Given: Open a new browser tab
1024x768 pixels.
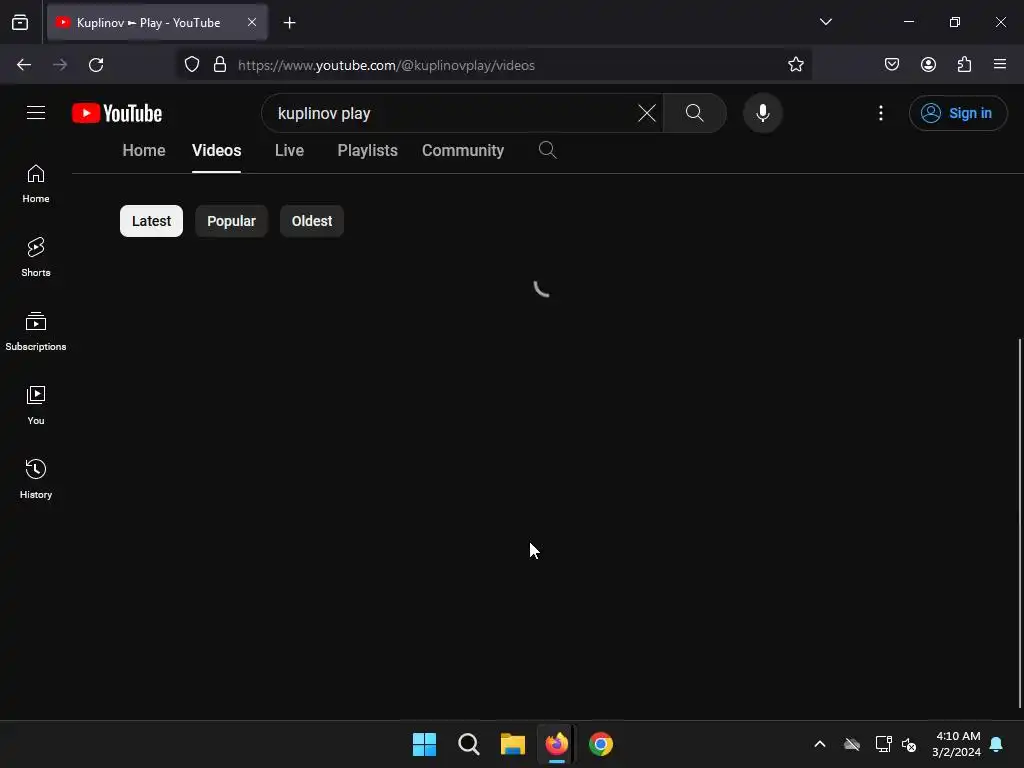Looking at the screenshot, I should (289, 23).
